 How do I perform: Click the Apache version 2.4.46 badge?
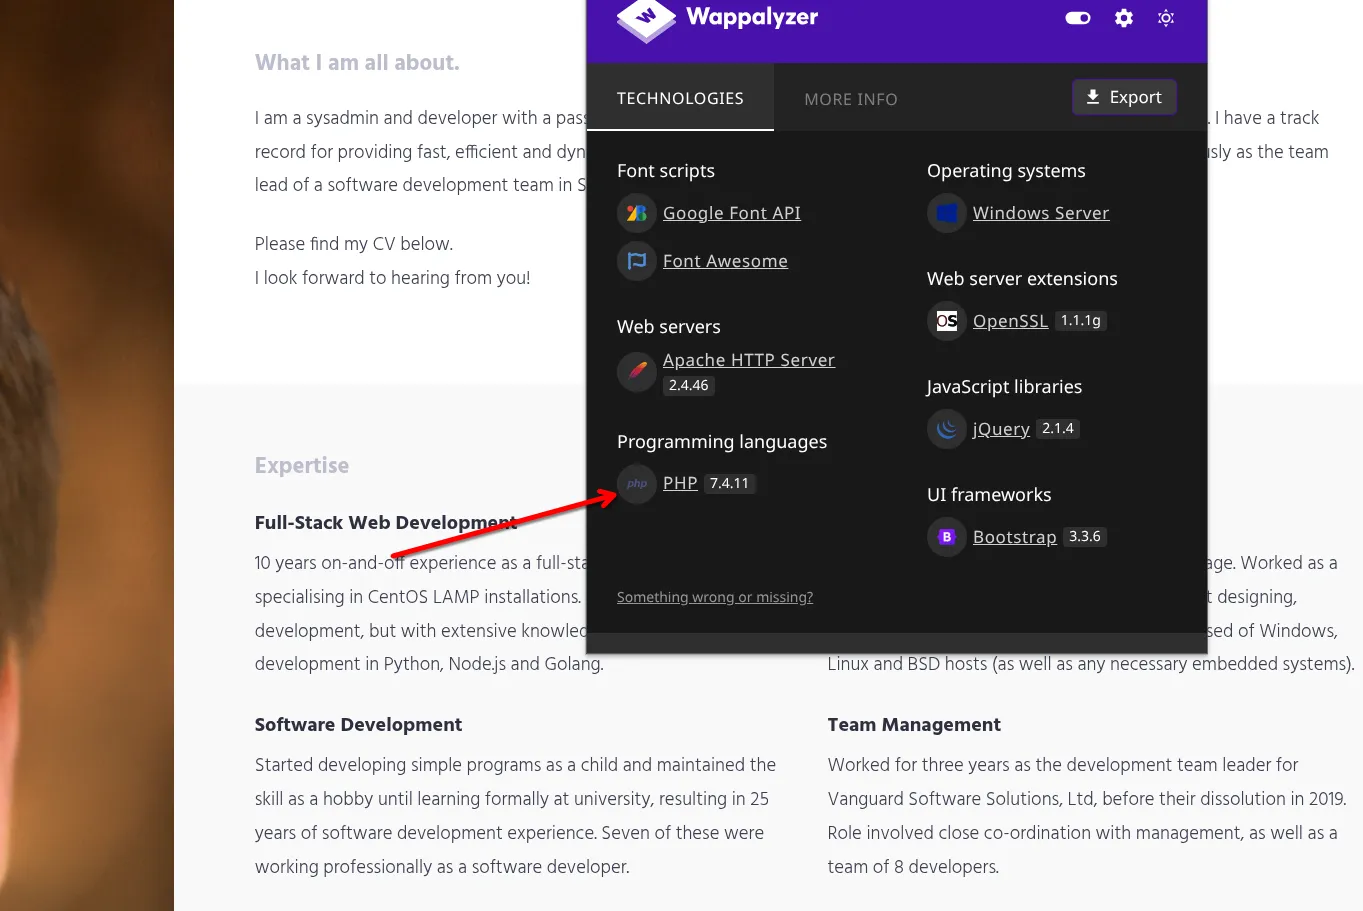pos(689,385)
